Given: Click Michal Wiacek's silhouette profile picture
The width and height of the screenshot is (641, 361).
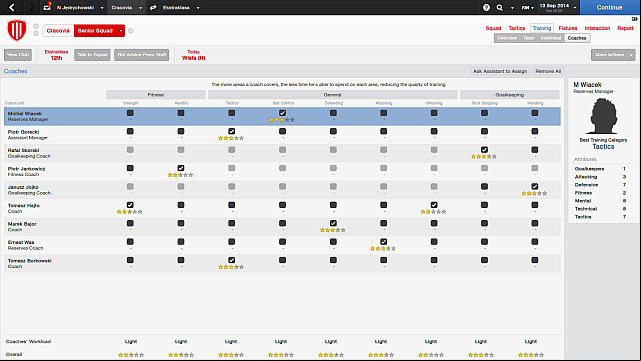Looking at the screenshot, I should [x=603, y=116].
